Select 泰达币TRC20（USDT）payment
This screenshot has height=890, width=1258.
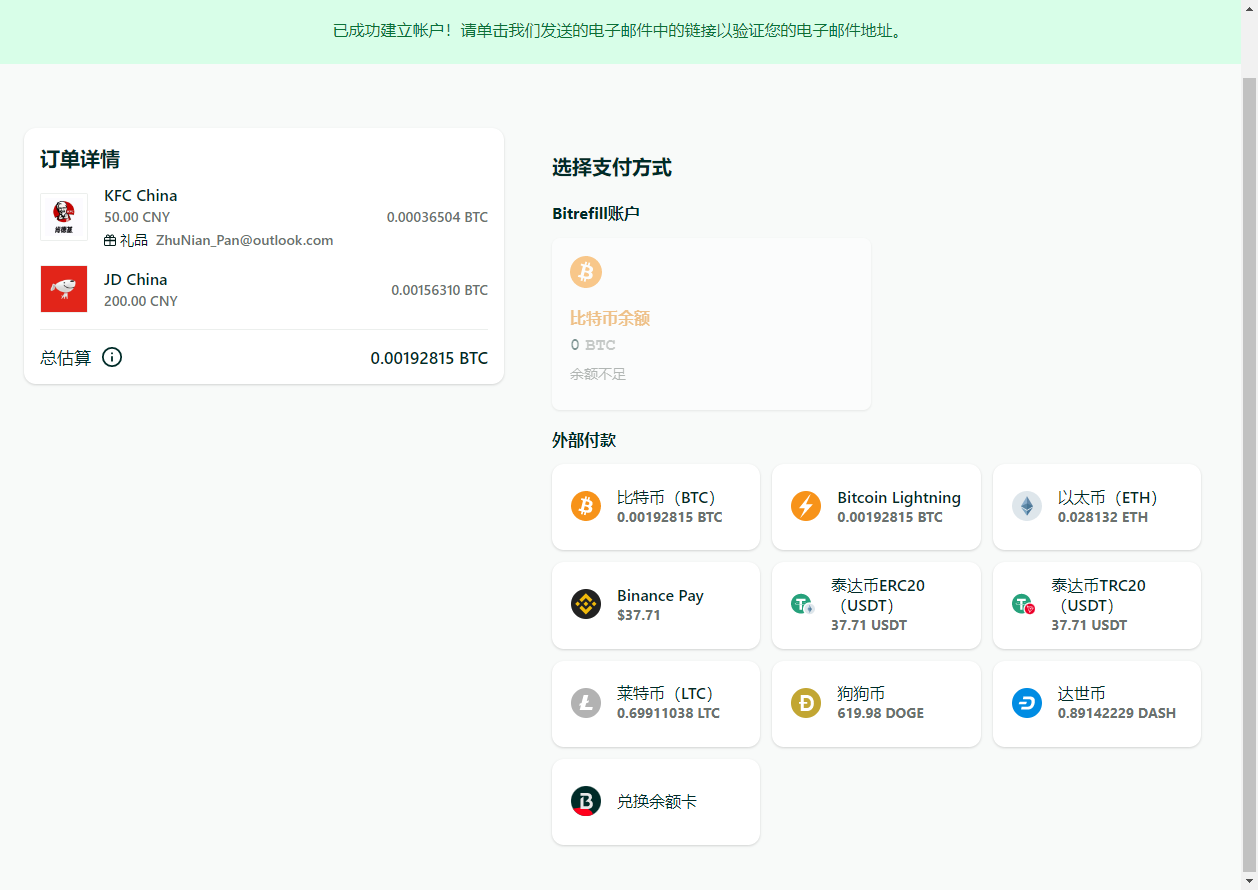click(x=1097, y=605)
